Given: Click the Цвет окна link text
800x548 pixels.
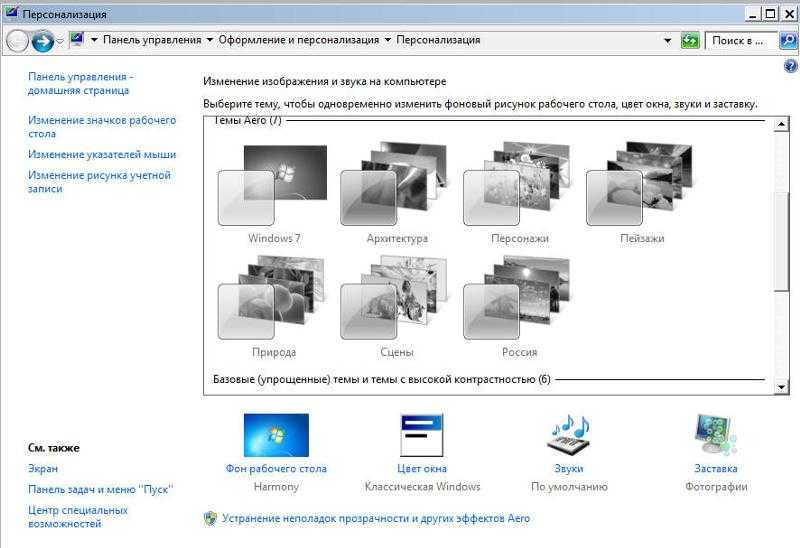Looking at the screenshot, I should tap(422, 468).
